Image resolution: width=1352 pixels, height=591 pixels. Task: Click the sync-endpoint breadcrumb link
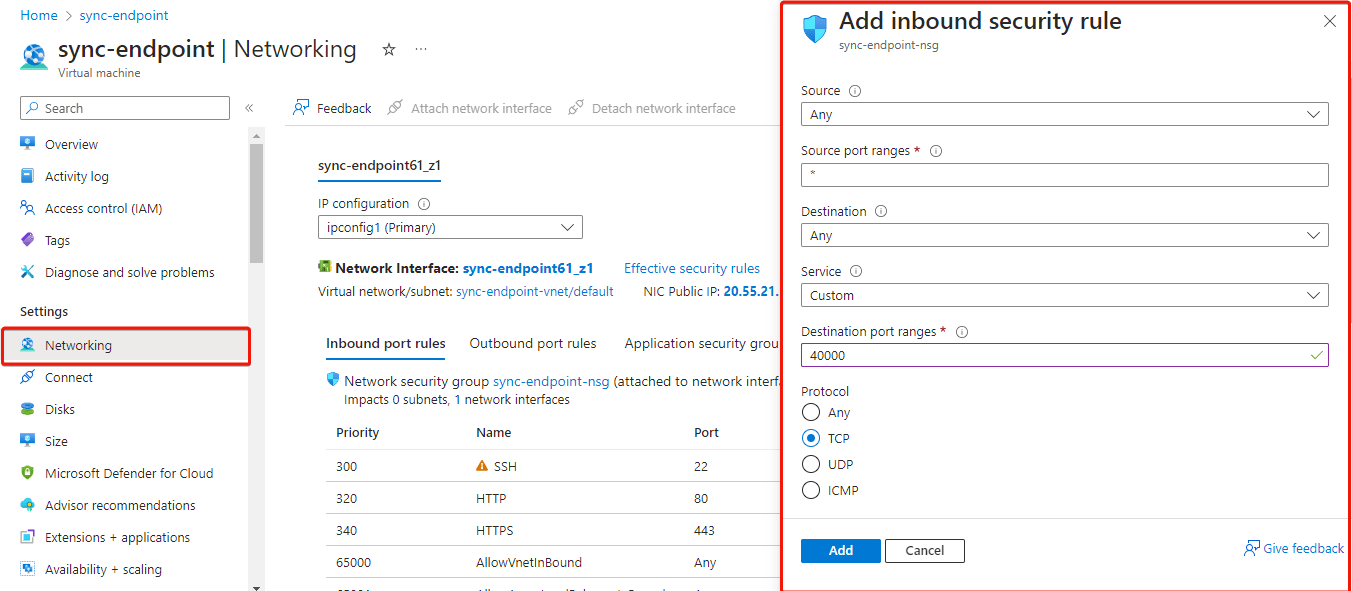coord(124,16)
